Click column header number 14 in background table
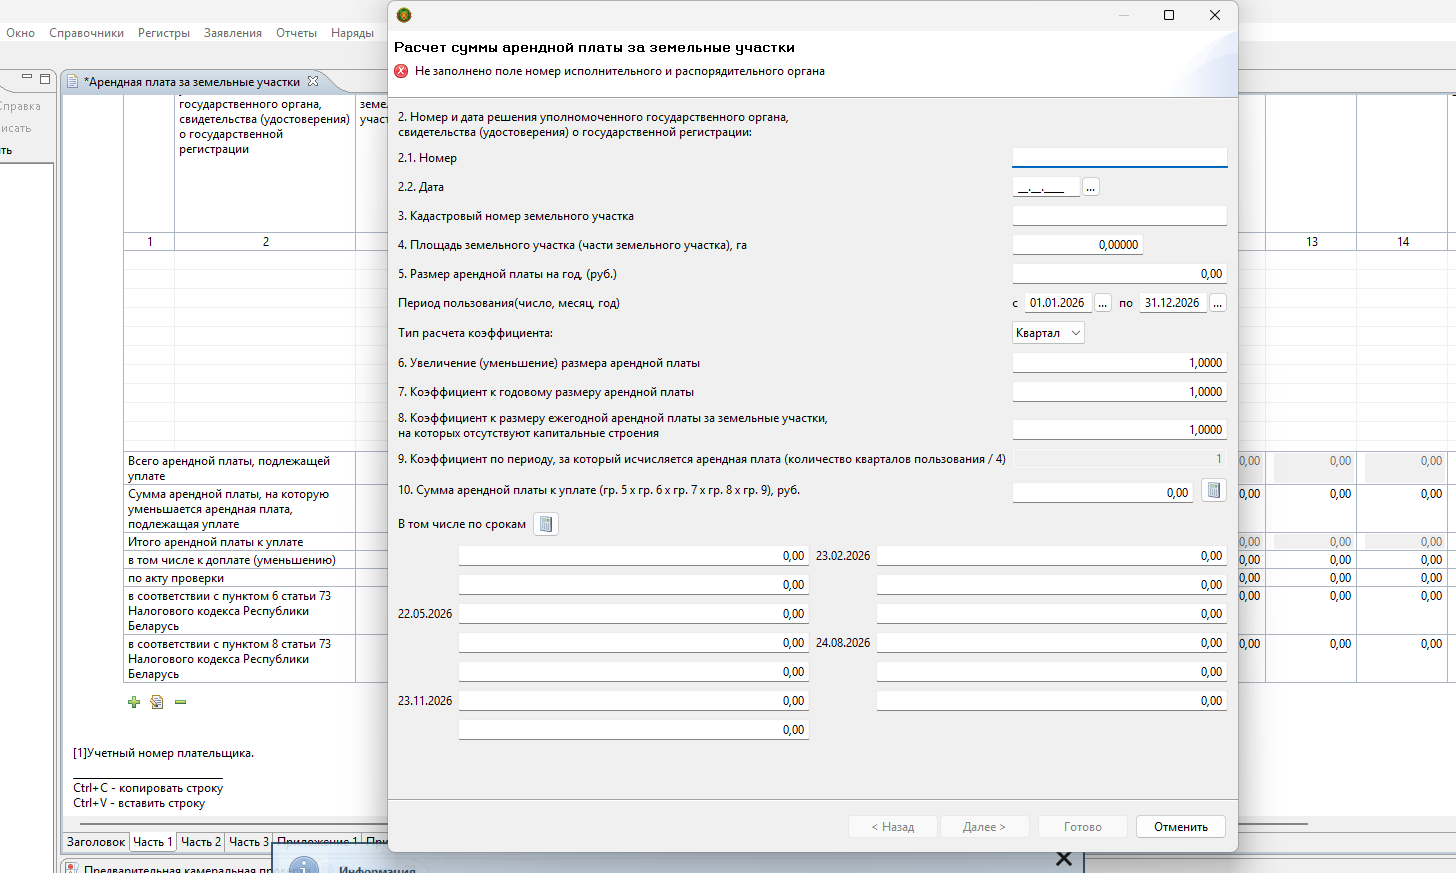This screenshot has height=873, width=1456. 1403,242
